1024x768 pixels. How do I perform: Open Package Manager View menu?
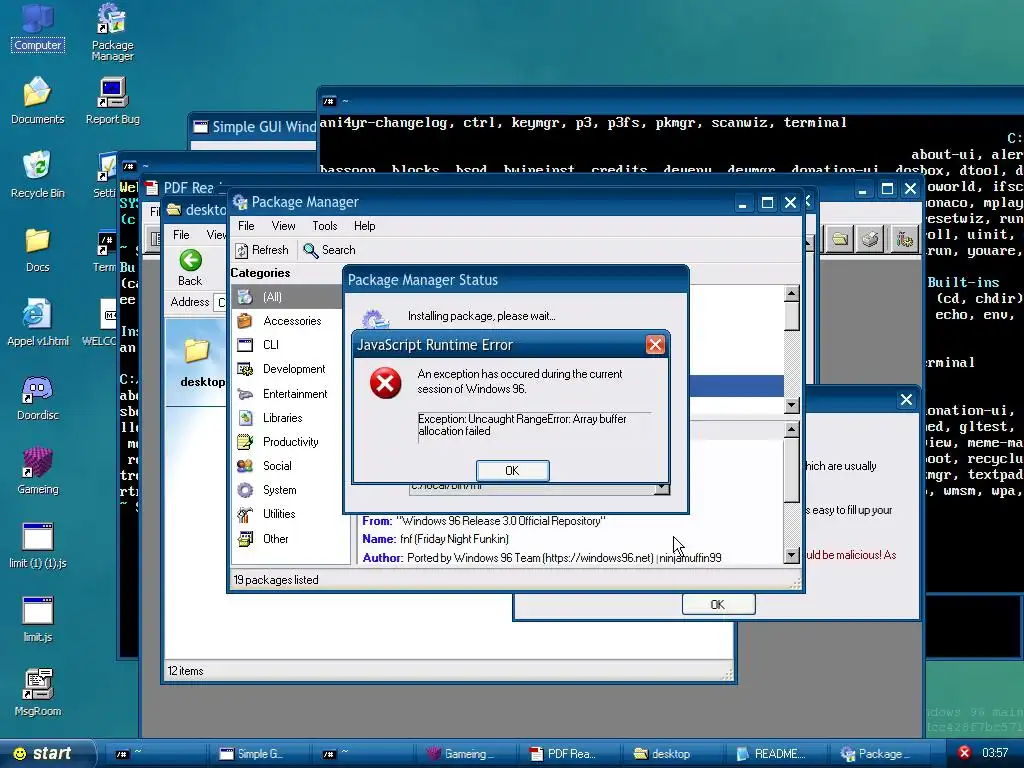283,226
